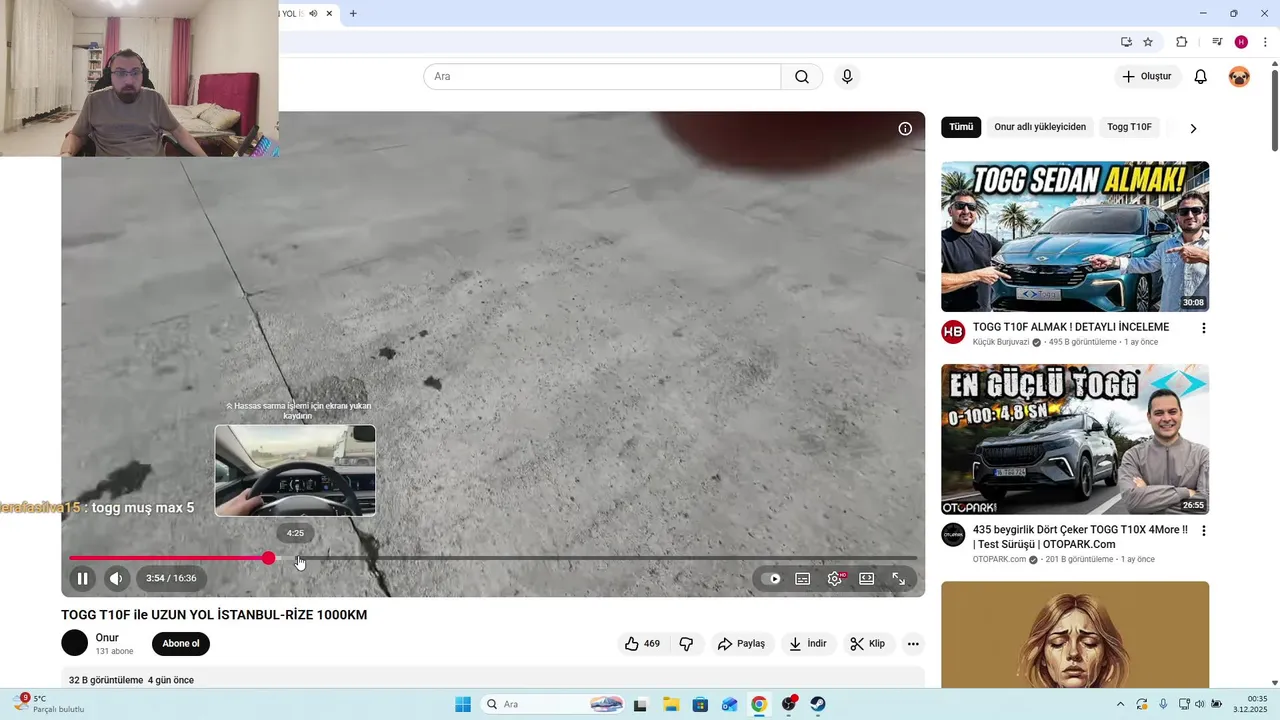Show more filter chips with right arrow
The height and width of the screenshot is (720, 1280).
click(x=1193, y=128)
